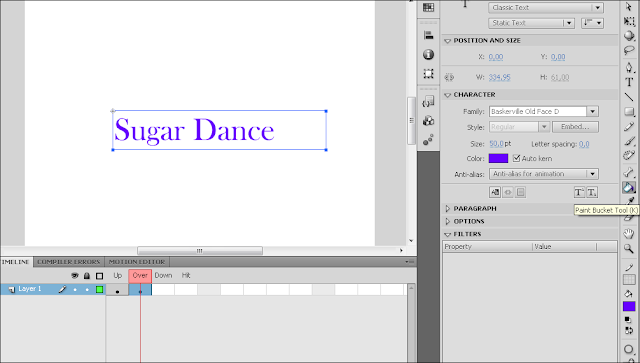Open the text orientation dropdown
Image resolution: width=640 pixels, height=363 pixels.
(592, 23)
